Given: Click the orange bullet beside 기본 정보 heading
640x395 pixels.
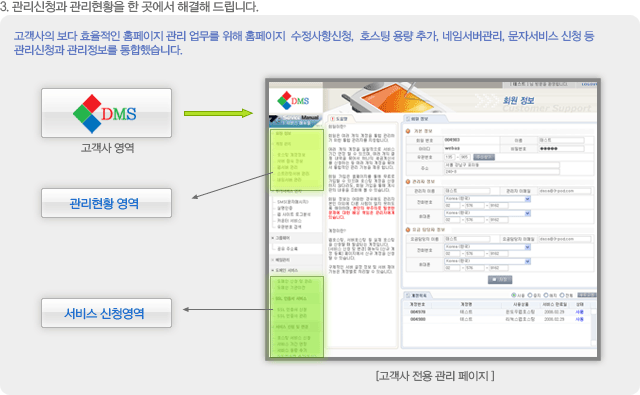Looking at the screenshot, I should 408,131.
